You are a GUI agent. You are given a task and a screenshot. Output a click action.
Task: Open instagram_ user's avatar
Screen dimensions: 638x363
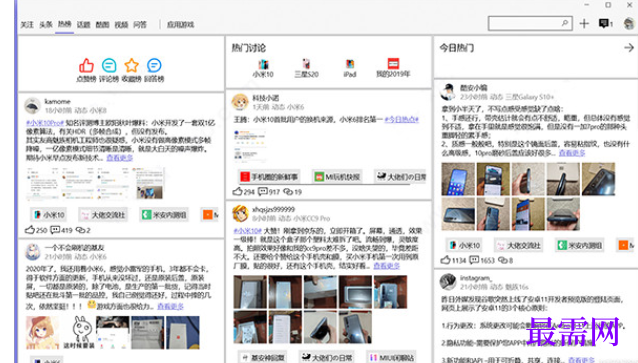click(x=448, y=282)
